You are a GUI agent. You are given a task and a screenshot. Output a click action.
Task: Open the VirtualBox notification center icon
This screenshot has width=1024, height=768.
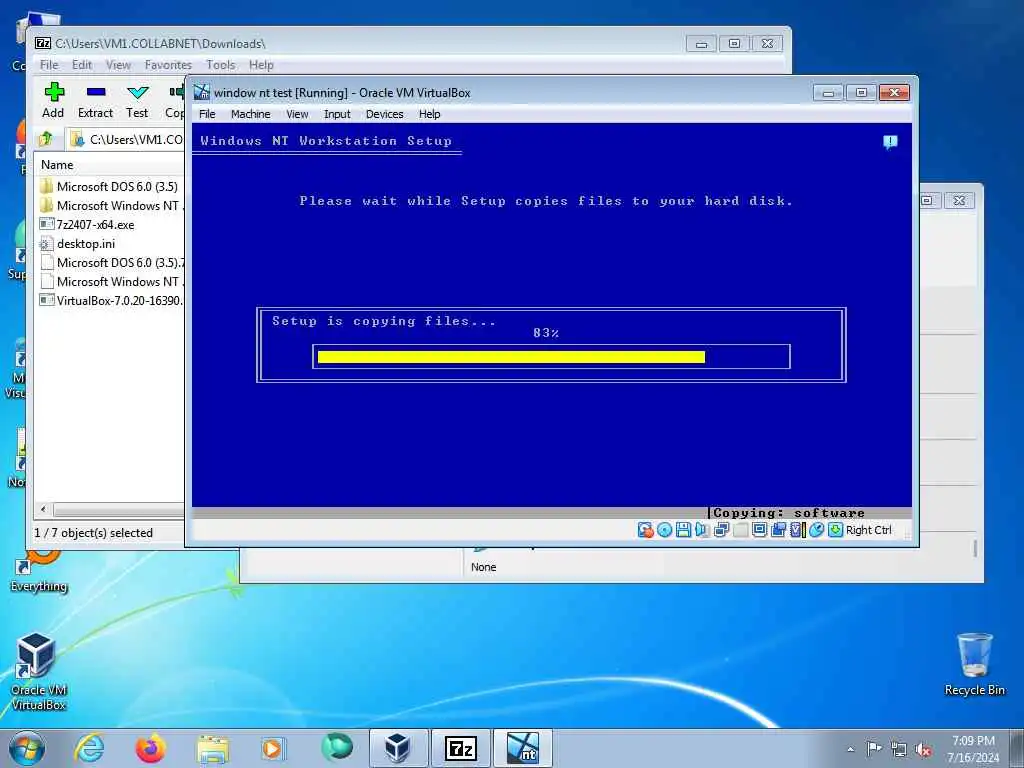[889, 142]
